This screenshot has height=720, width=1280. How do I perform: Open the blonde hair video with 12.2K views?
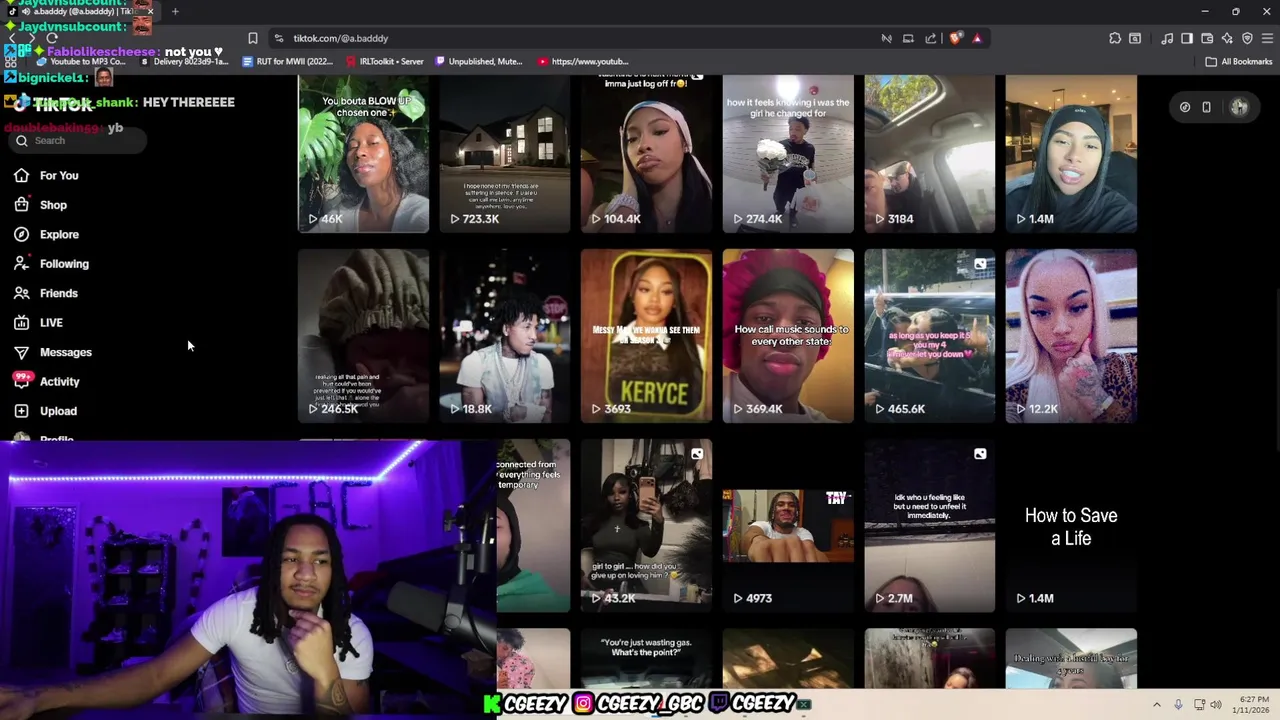coord(1071,336)
